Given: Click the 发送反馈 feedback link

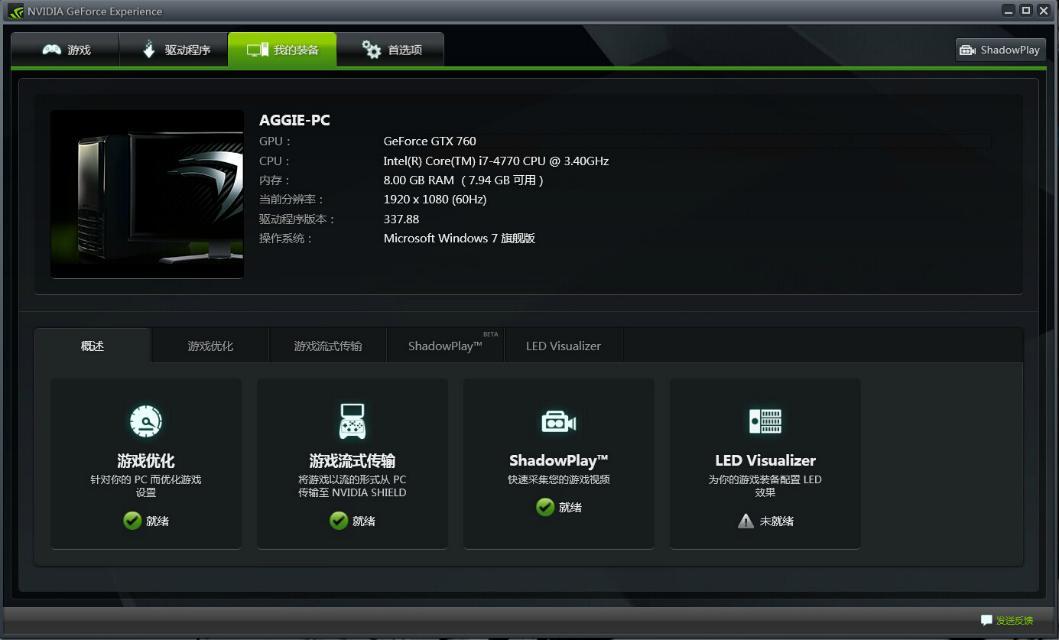Looking at the screenshot, I should (1014, 620).
